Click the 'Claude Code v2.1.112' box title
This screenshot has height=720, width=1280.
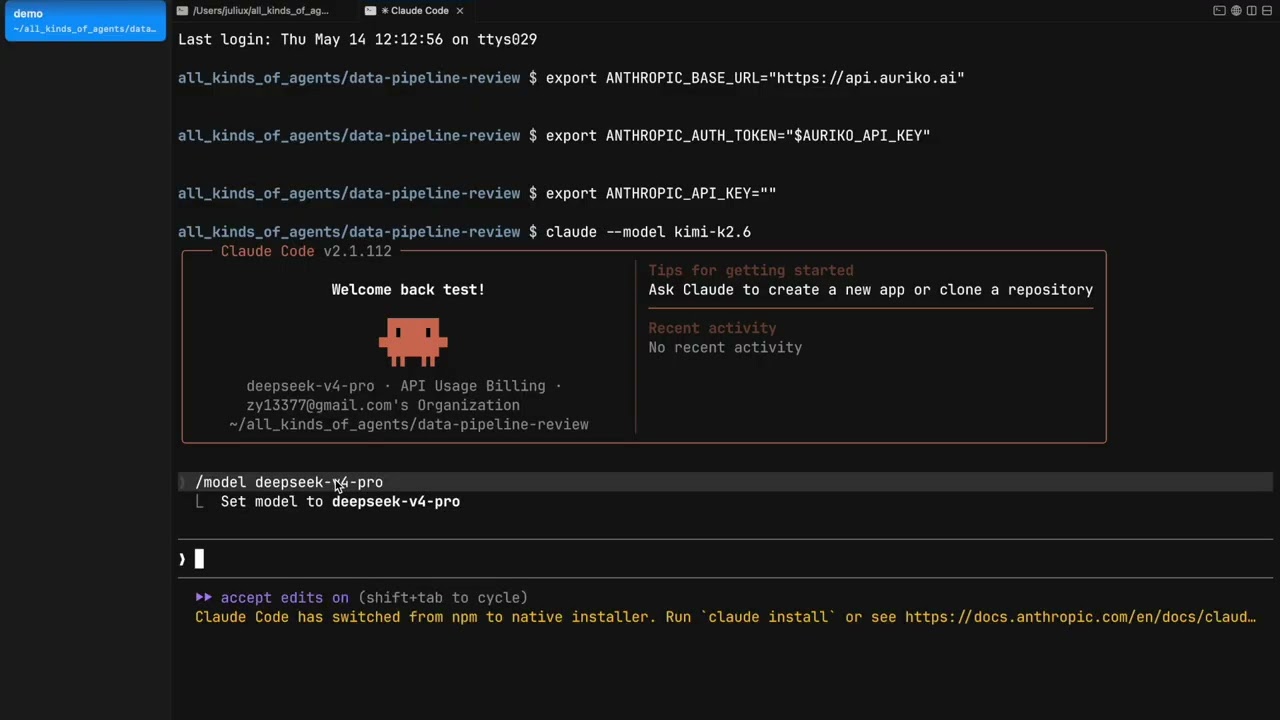point(306,251)
